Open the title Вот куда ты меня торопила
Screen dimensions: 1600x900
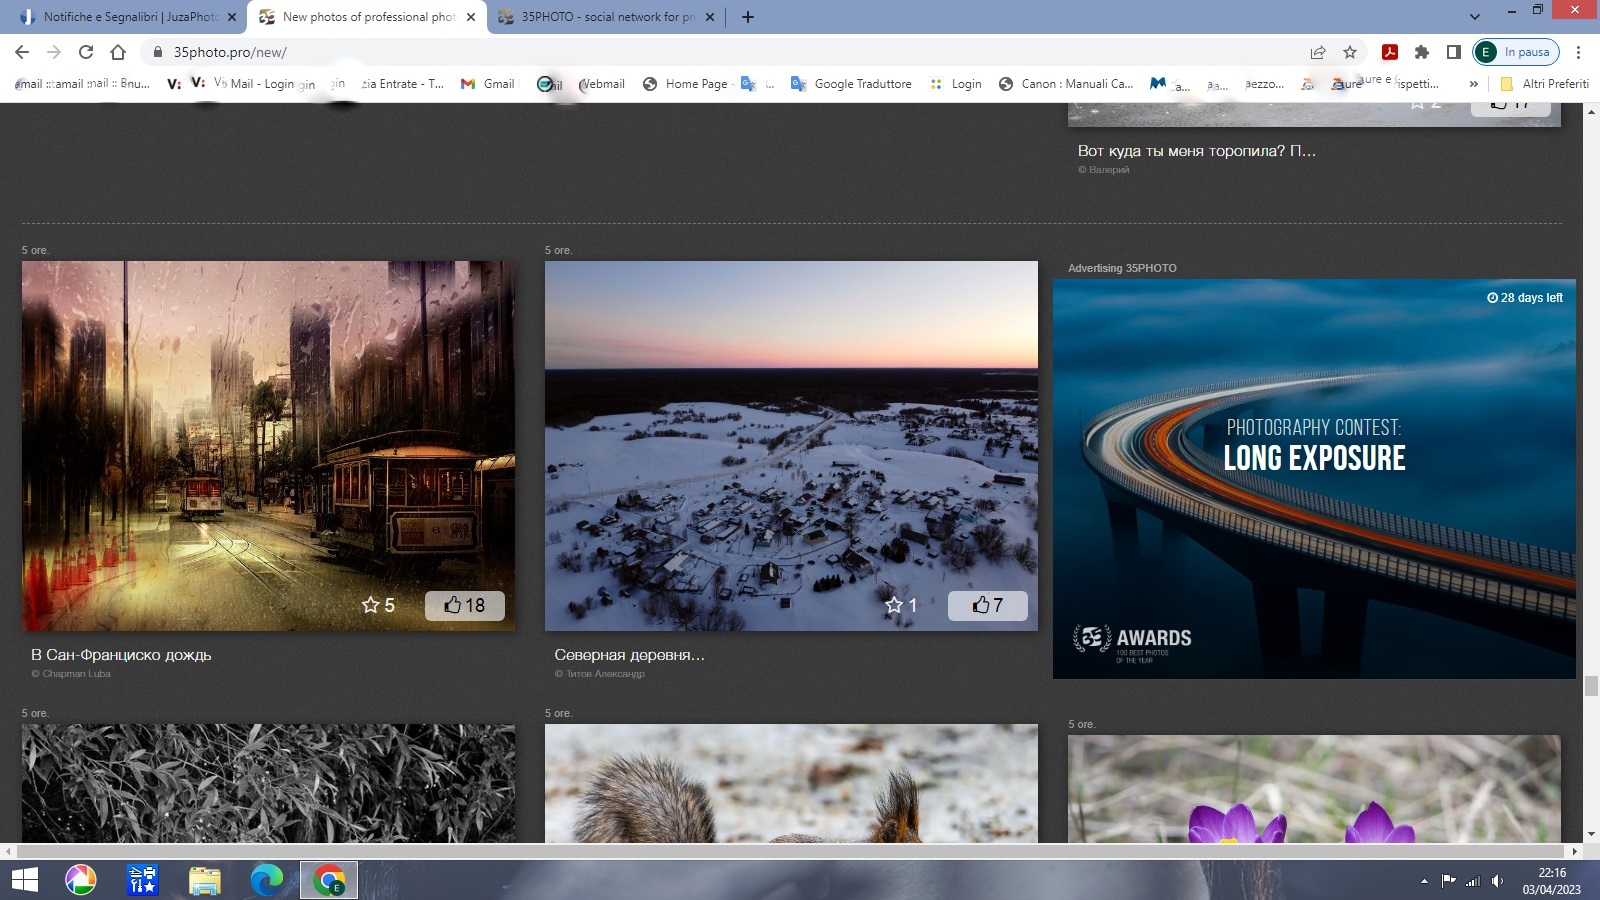coord(1197,151)
